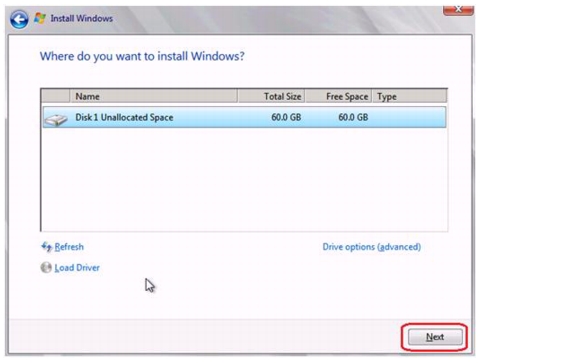Screen dimensions: 576x363
Task: Click the Load Driver disc icon
Action: (x=46, y=267)
